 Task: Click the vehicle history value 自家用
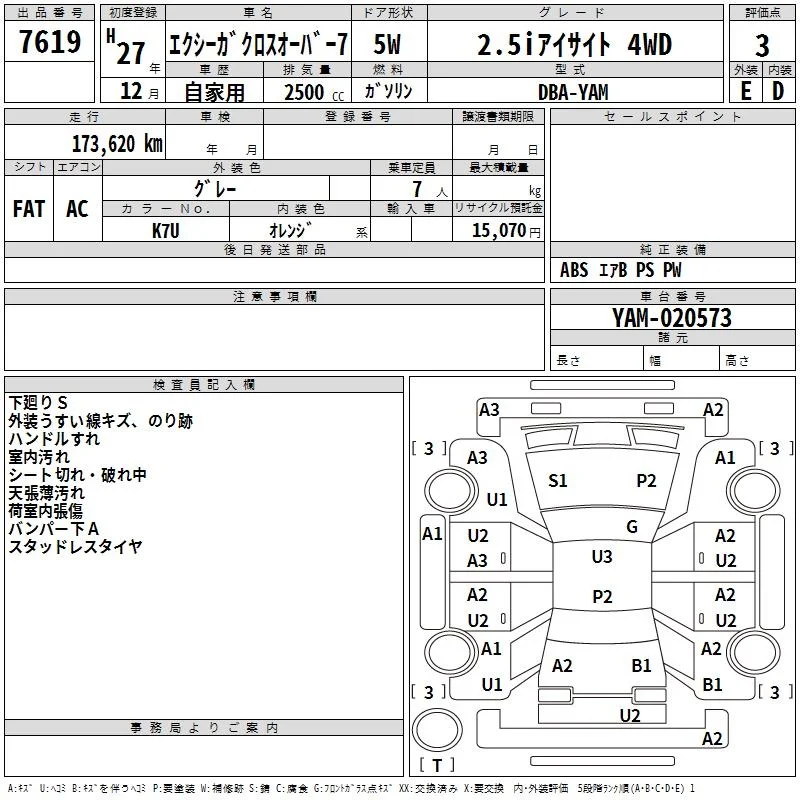(214, 92)
